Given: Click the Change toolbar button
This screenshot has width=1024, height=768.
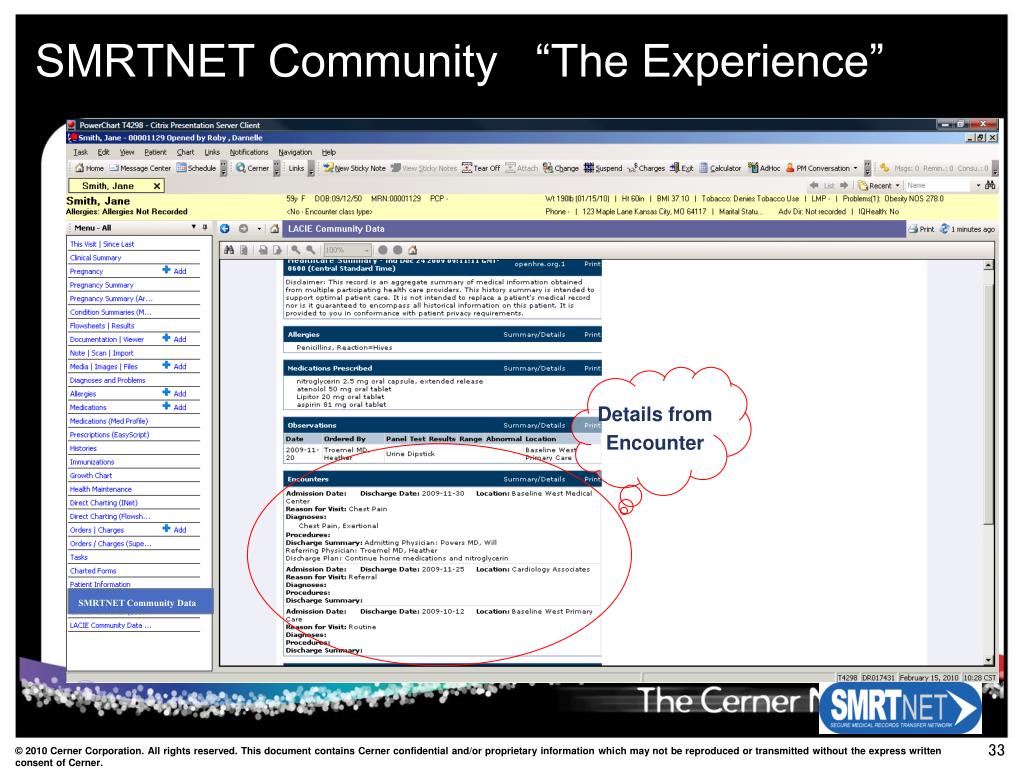Looking at the screenshot, I should pyautogui.click(x=561, y=168).
